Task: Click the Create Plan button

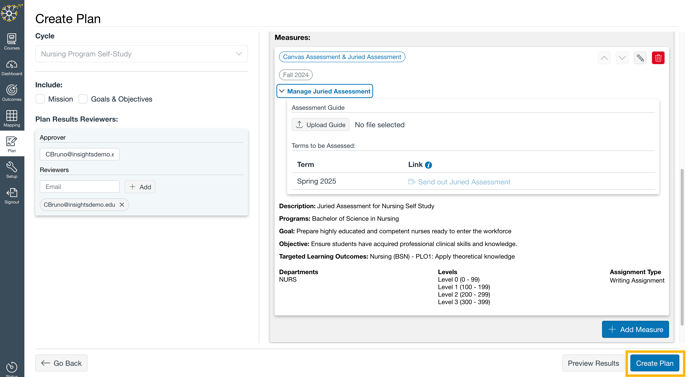Action: tap(654, 363)
